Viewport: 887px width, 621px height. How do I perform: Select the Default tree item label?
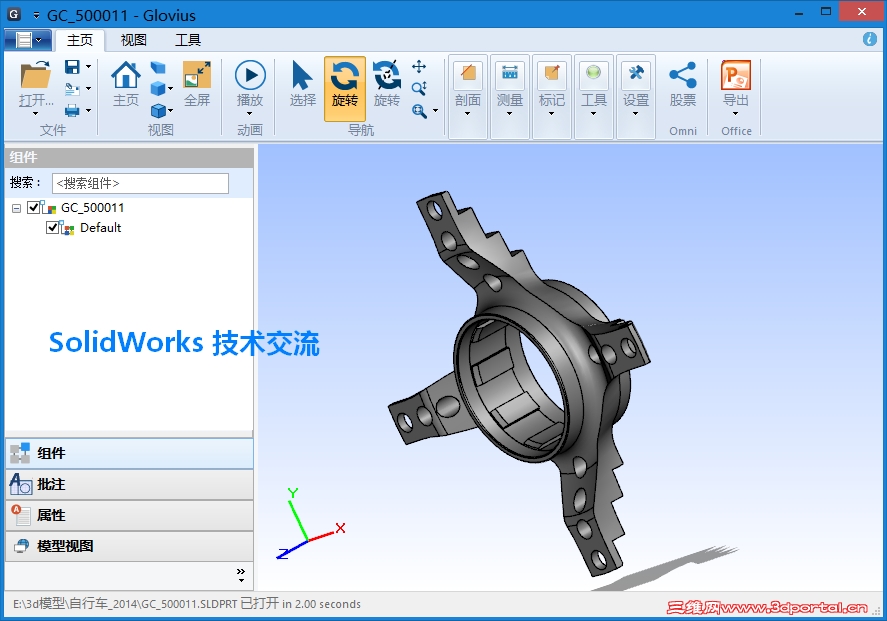click(x=100, y=227)
